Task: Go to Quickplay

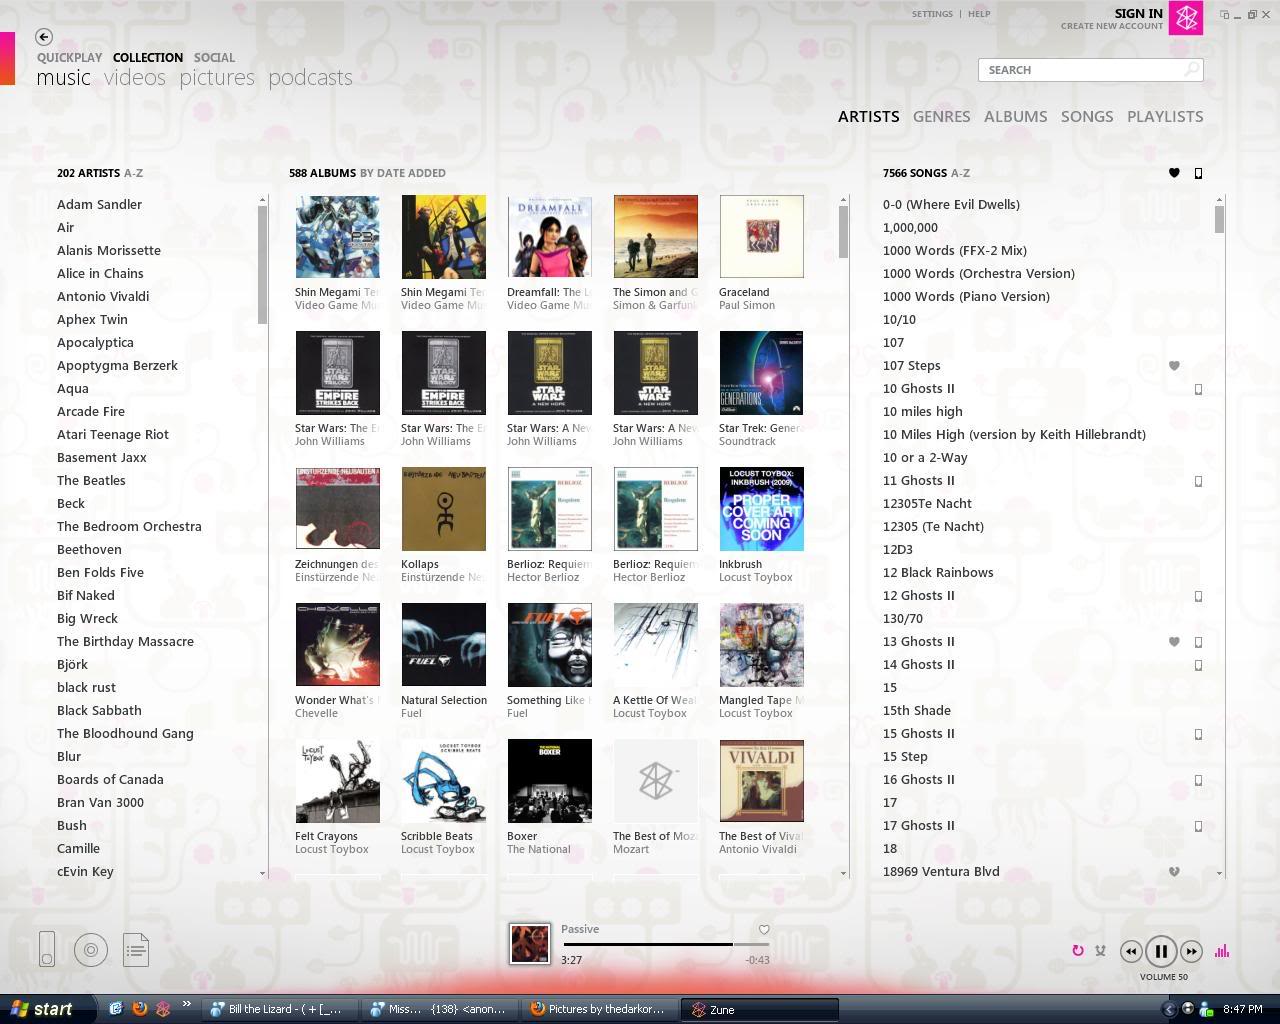Action: [x=69, y=57]
